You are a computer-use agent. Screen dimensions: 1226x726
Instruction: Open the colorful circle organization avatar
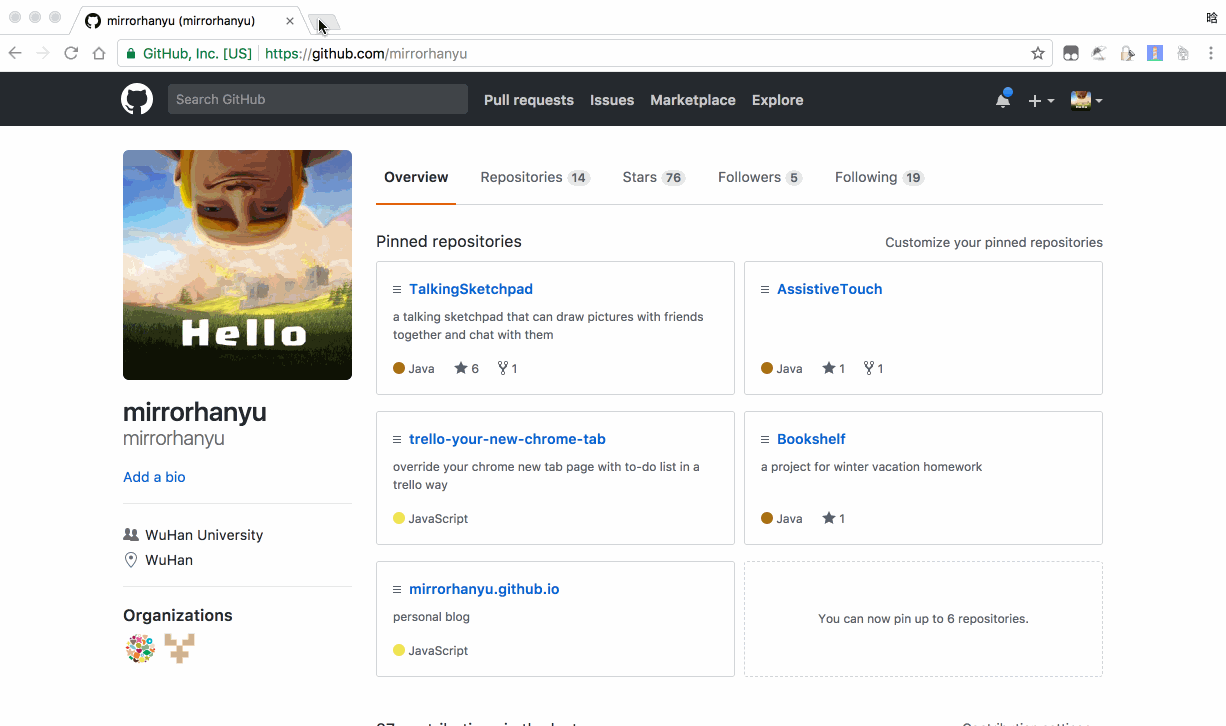pos(140,648)
